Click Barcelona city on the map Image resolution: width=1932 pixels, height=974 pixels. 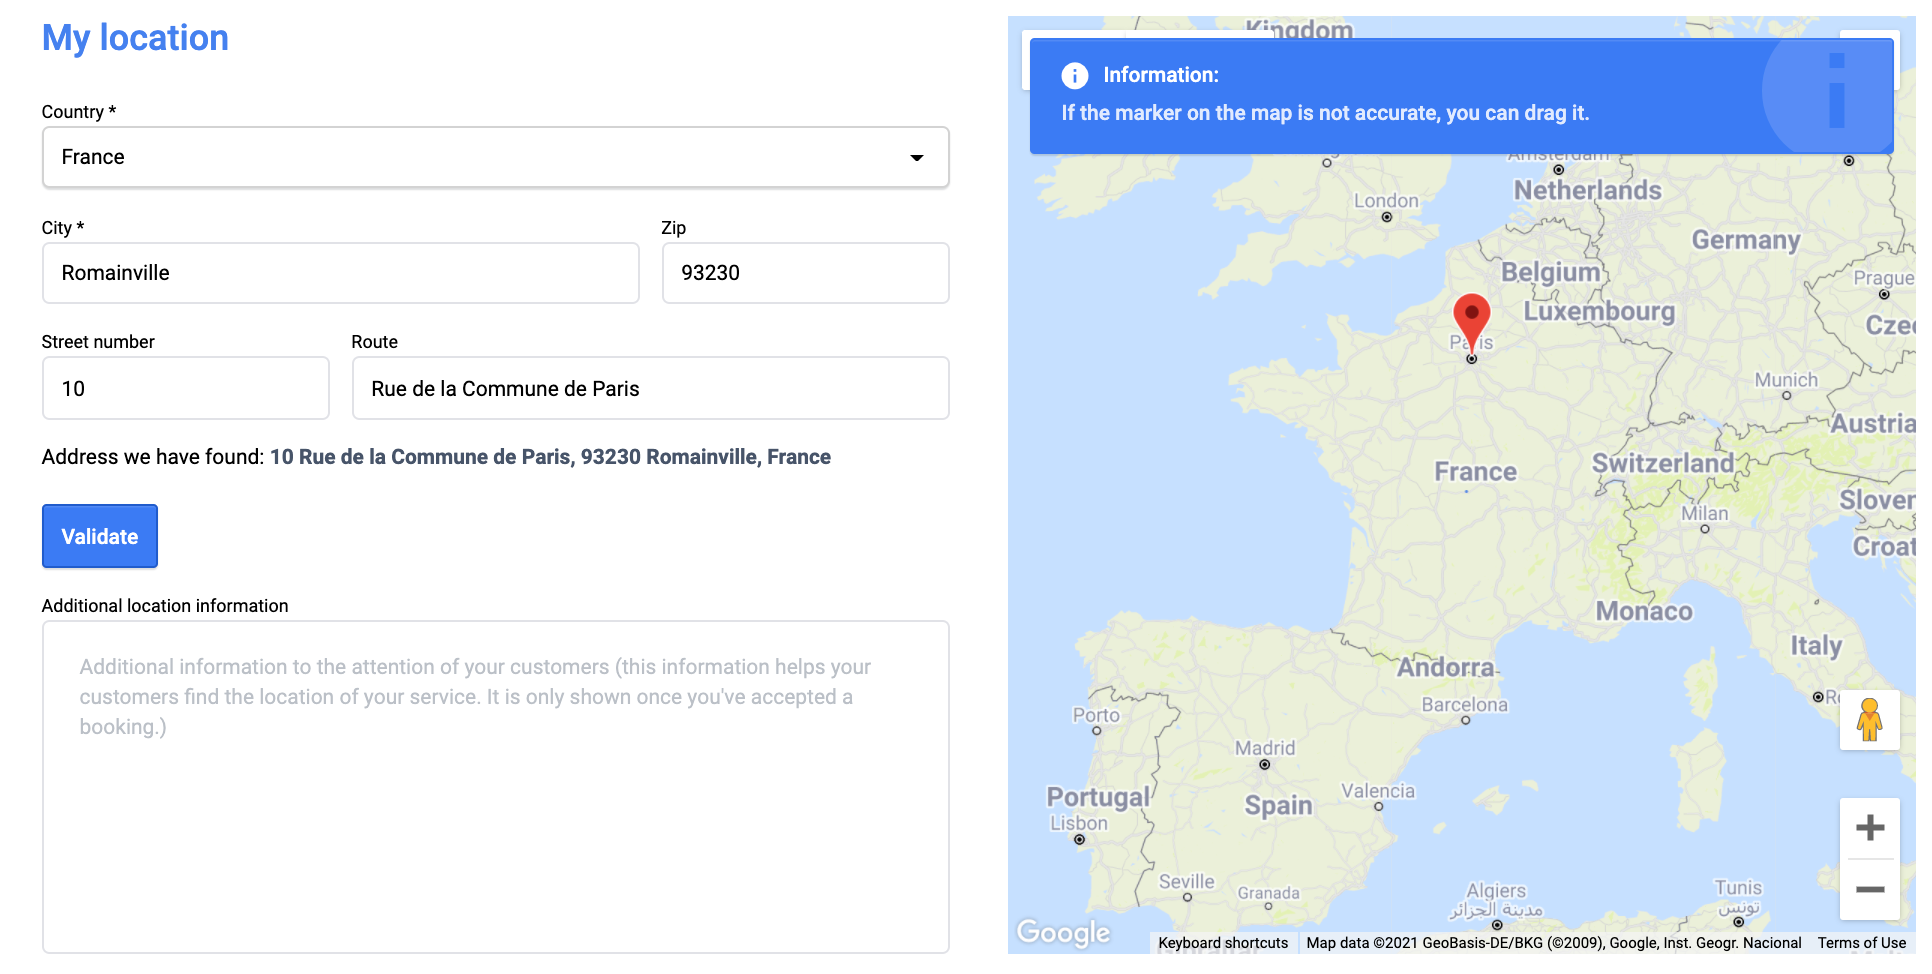(x=1464, y=705)
